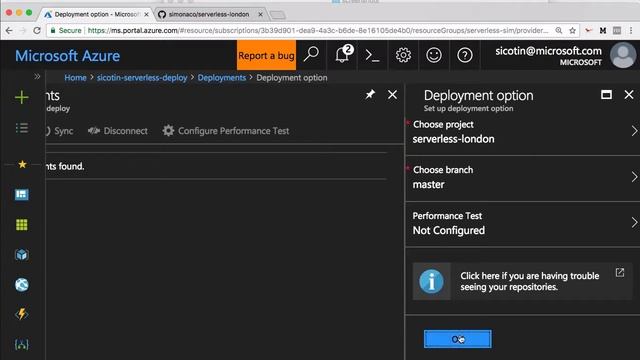
Task: Open All resources grid icon
Action: click(x=22, y=224)
